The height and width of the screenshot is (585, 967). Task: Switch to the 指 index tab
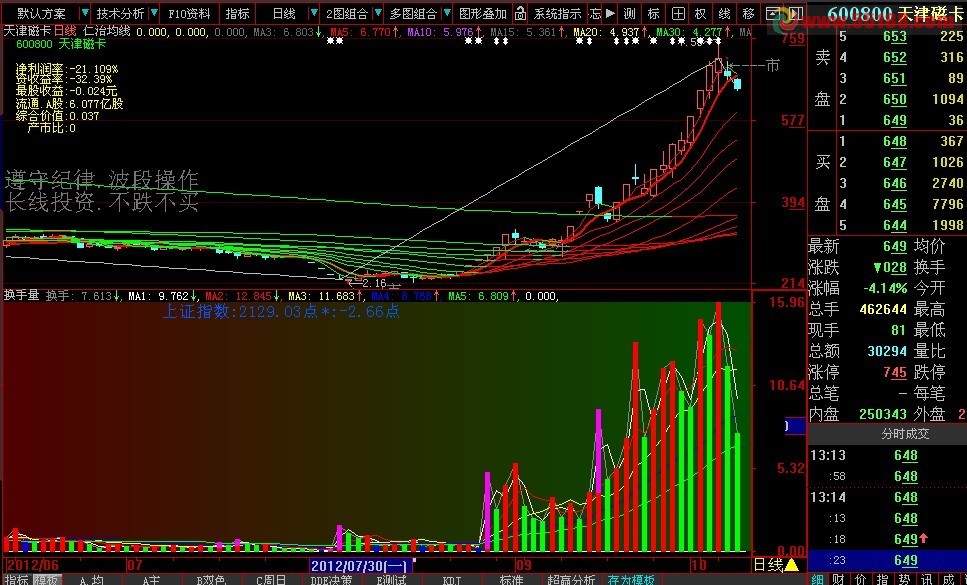point(882,579)
